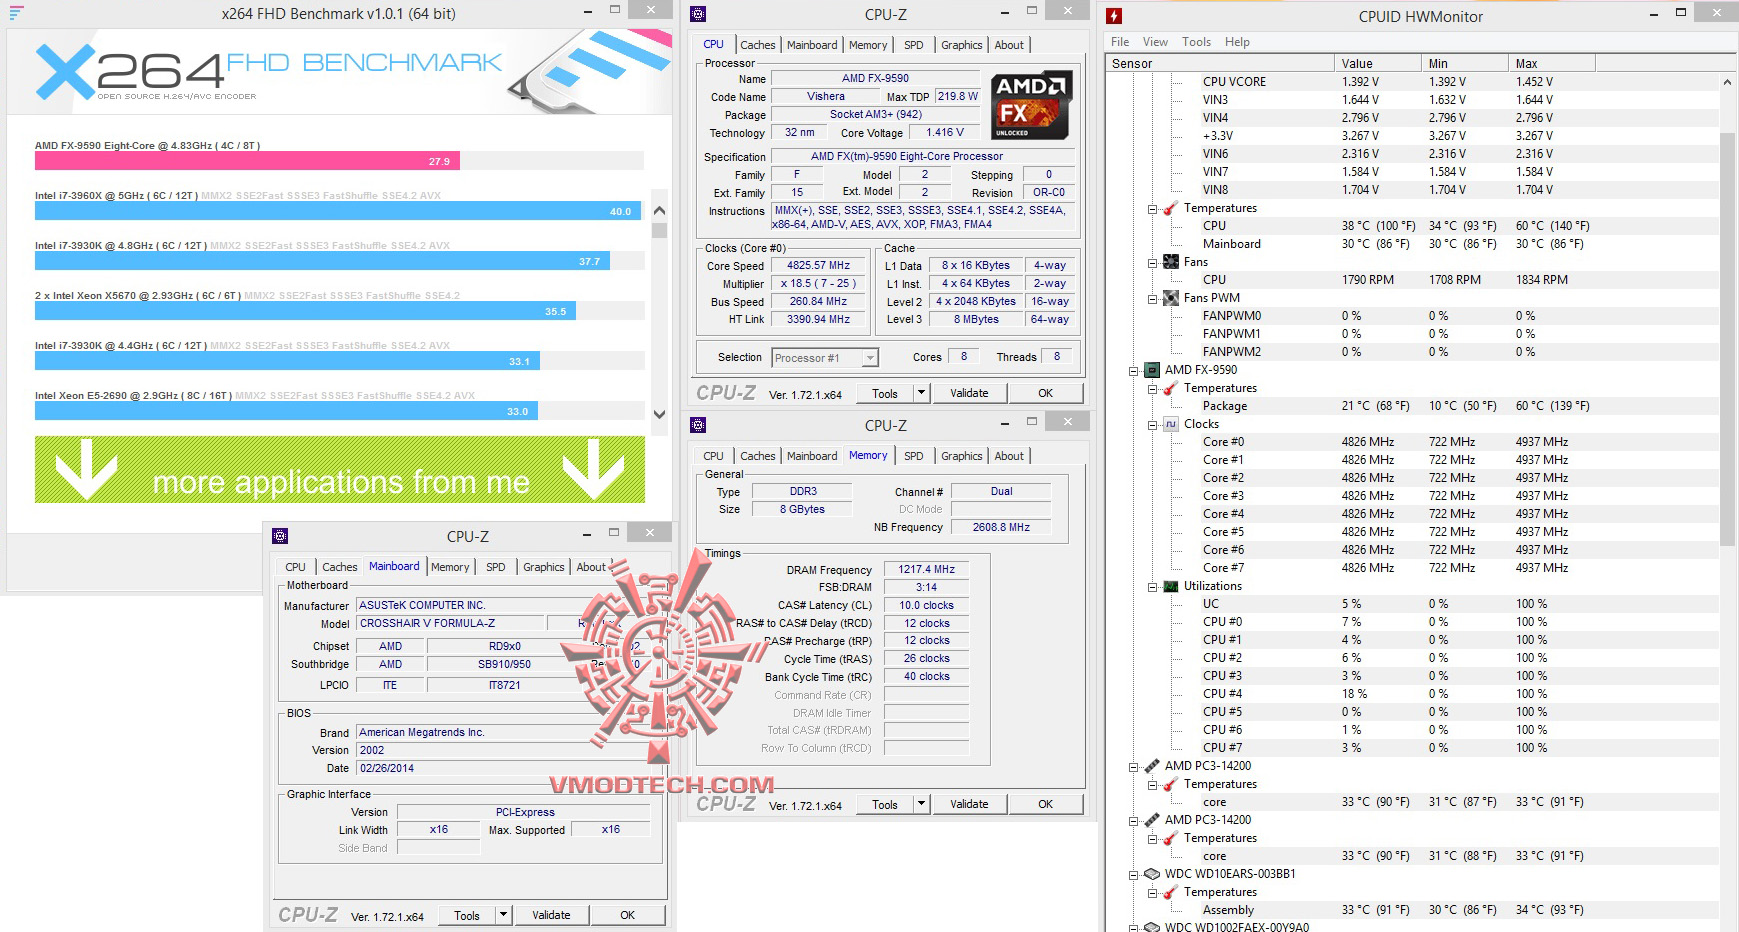Screen dimensions: 1739x932
Task: Open the View menu in HWMonitor
Action: click(1155, 42)
